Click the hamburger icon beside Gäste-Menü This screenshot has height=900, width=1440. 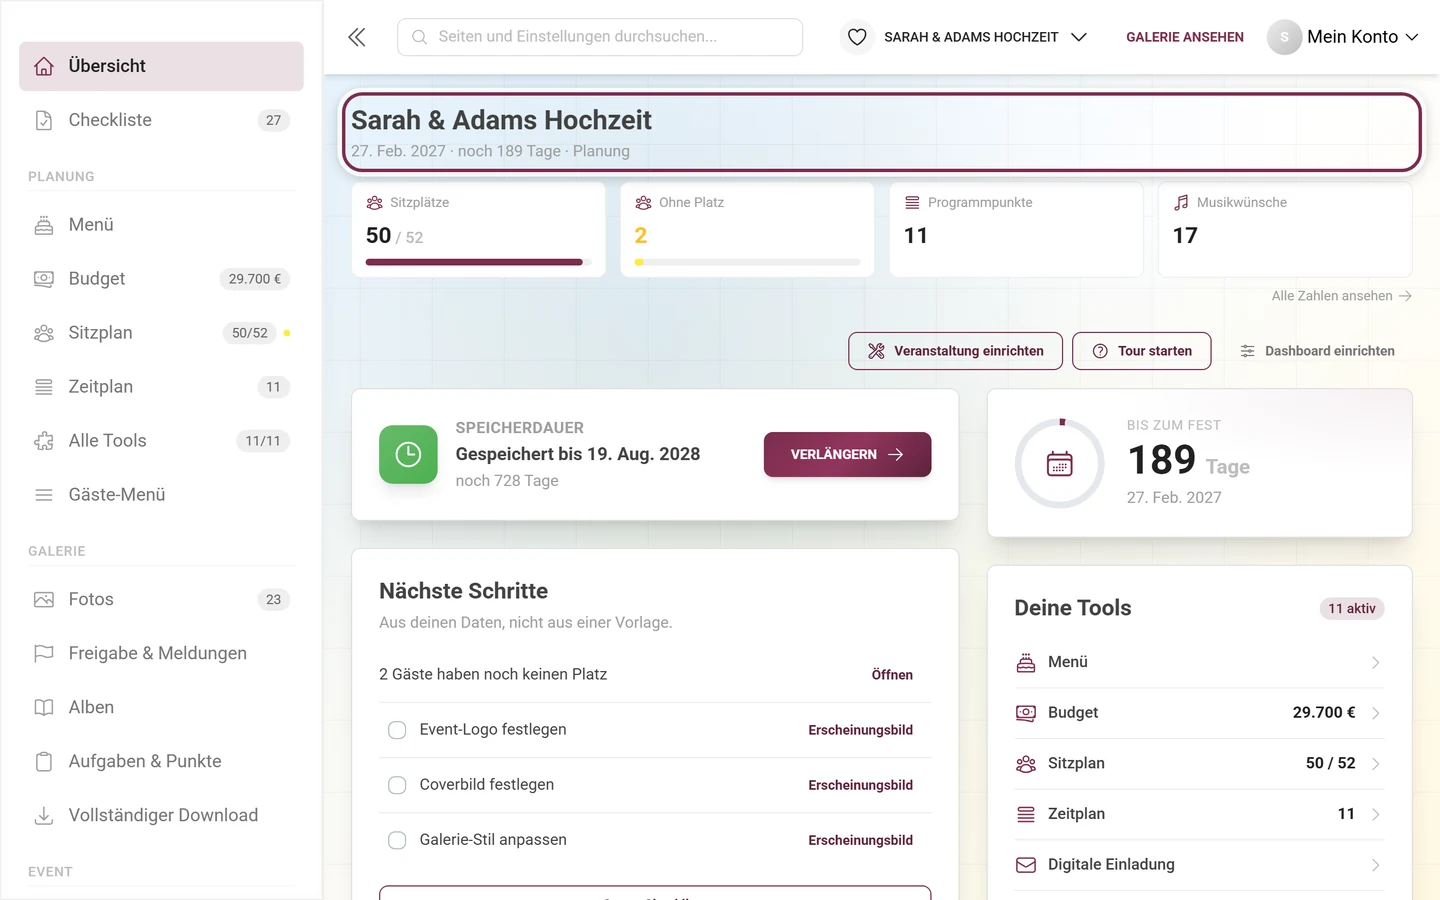point(44,495)
